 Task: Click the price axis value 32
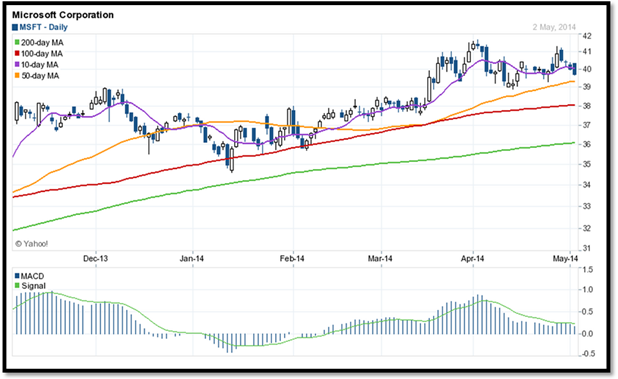coord(587,229)
